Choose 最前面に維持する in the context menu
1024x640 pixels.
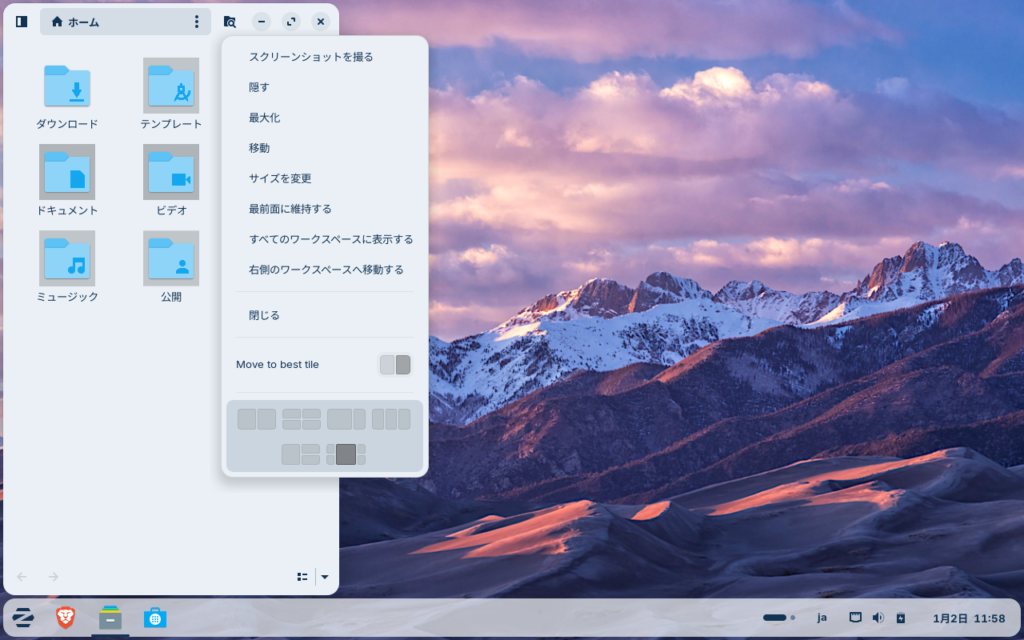(290, 209)
